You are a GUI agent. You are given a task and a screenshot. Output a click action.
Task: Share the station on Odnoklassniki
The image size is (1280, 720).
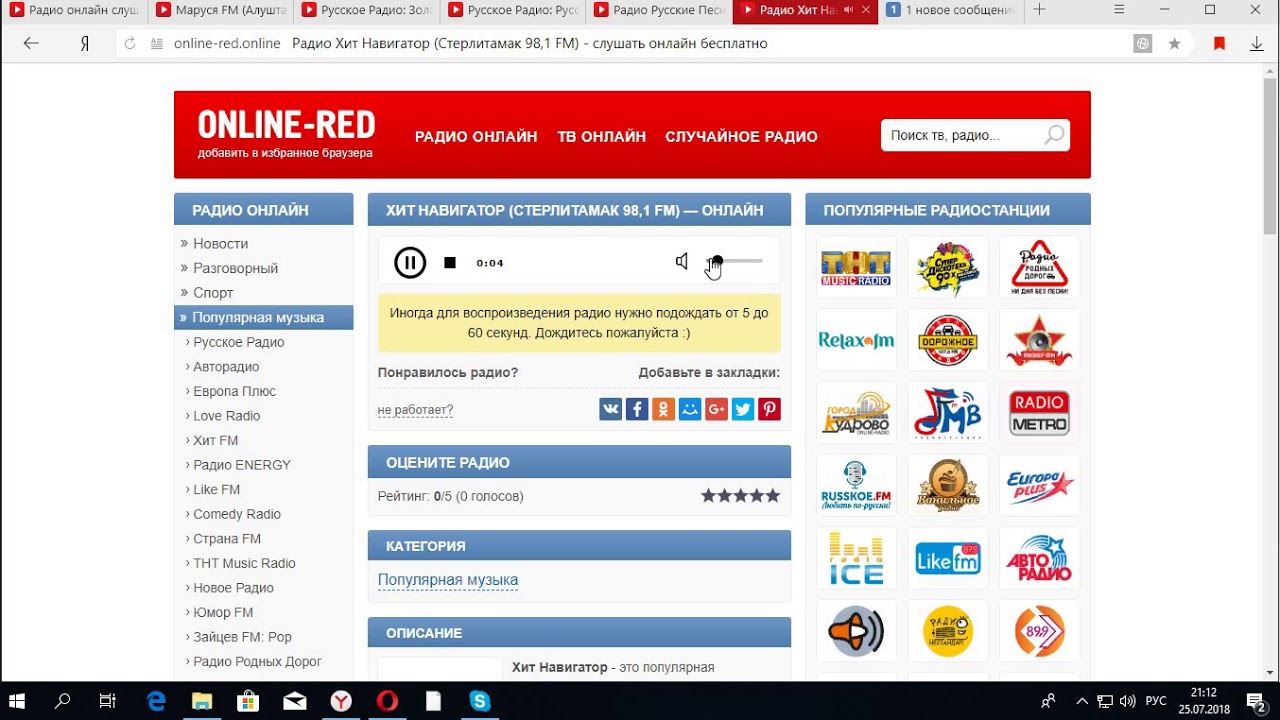coord(663,408)
